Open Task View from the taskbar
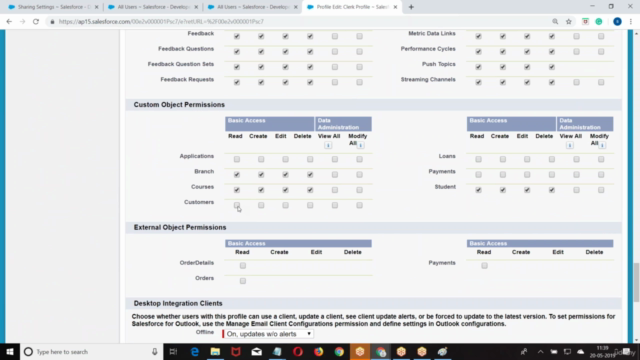This screenshot has height=360, width=640. 173,351
